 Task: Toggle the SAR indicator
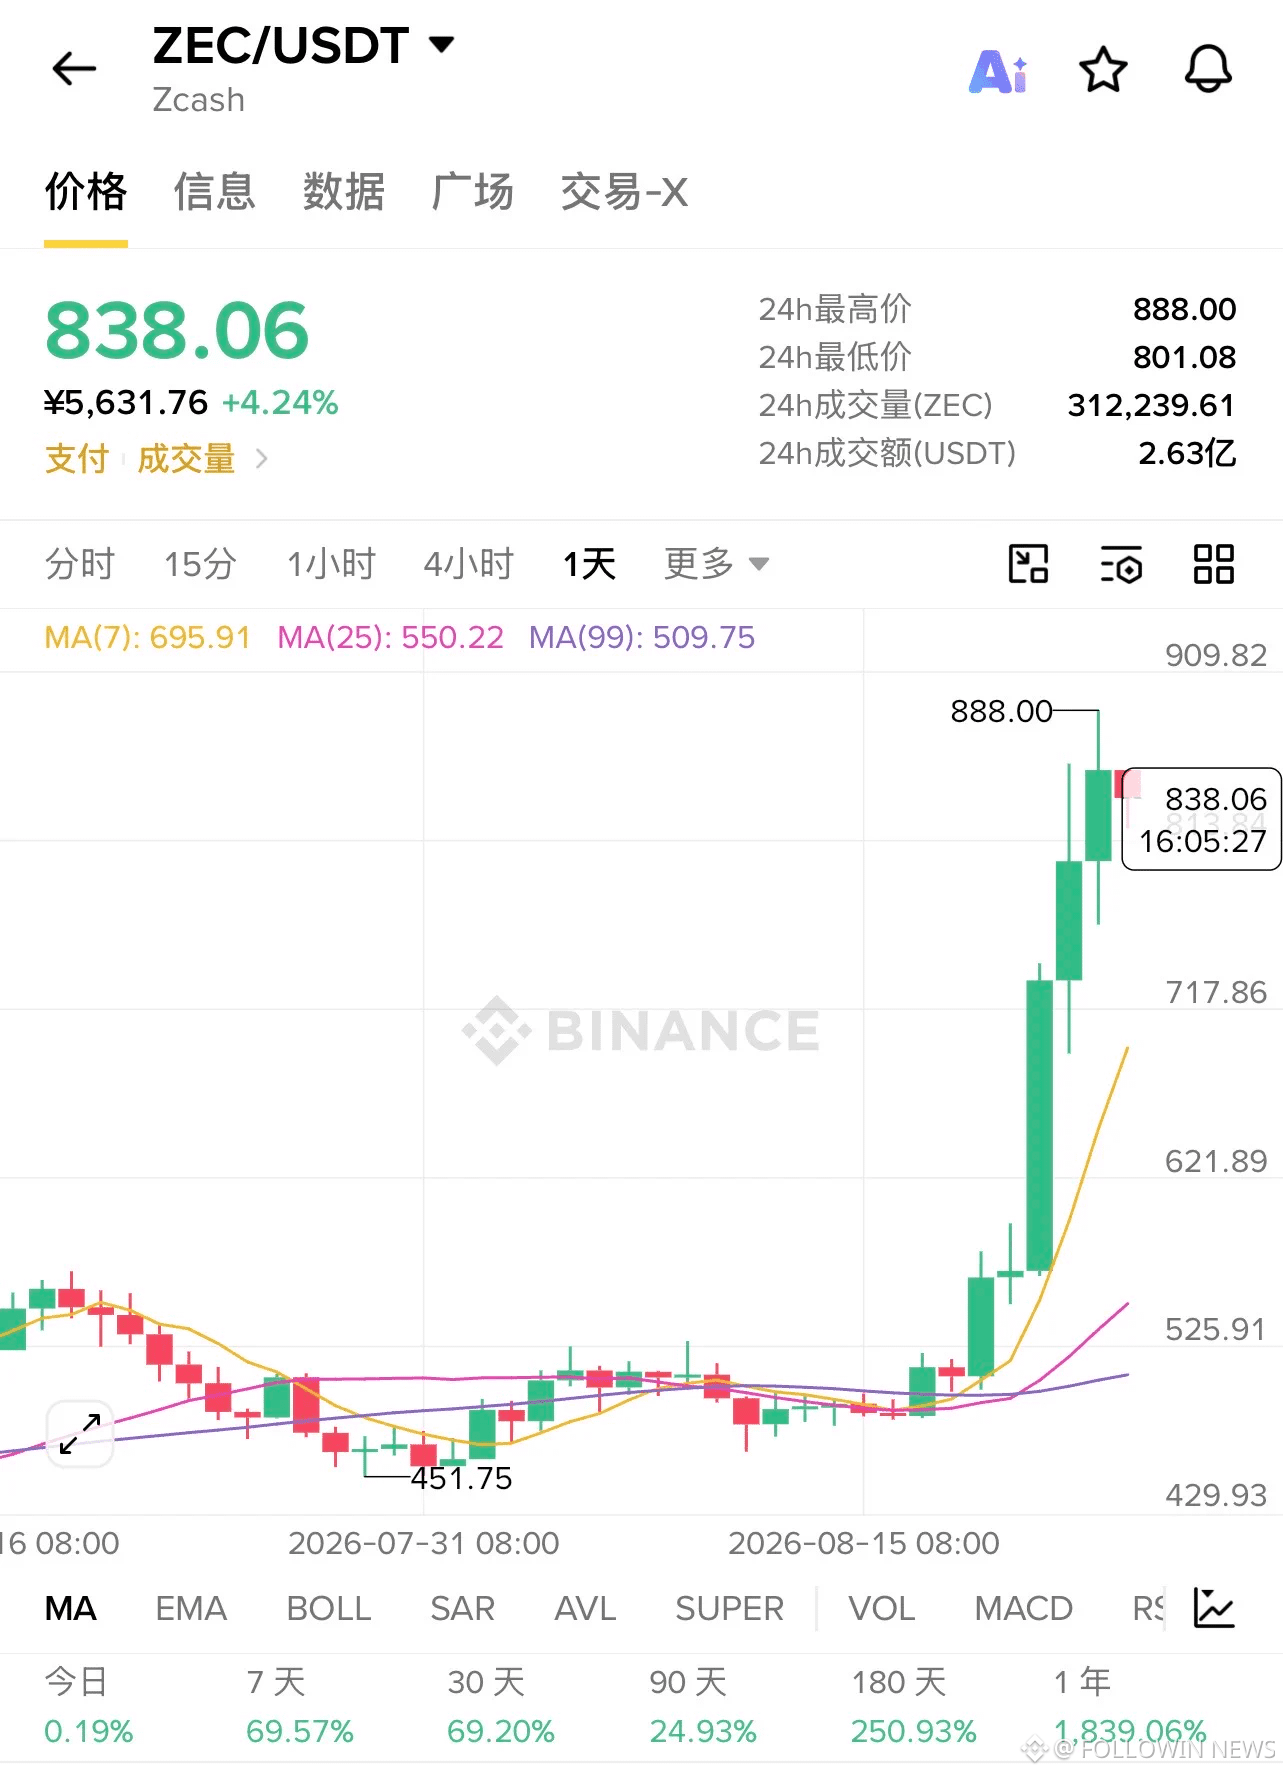tap(463, 1608)
